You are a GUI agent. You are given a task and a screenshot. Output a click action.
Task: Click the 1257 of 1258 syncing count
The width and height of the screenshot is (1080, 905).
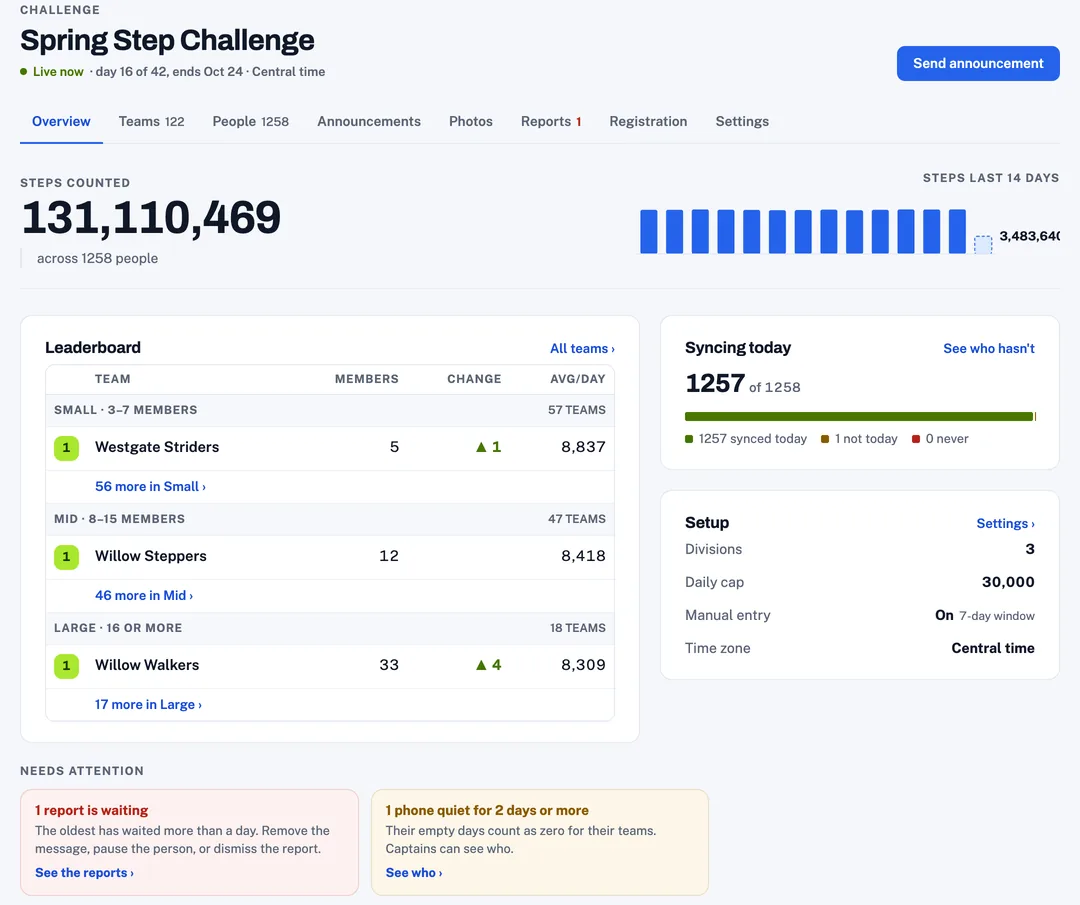point(742,384)
